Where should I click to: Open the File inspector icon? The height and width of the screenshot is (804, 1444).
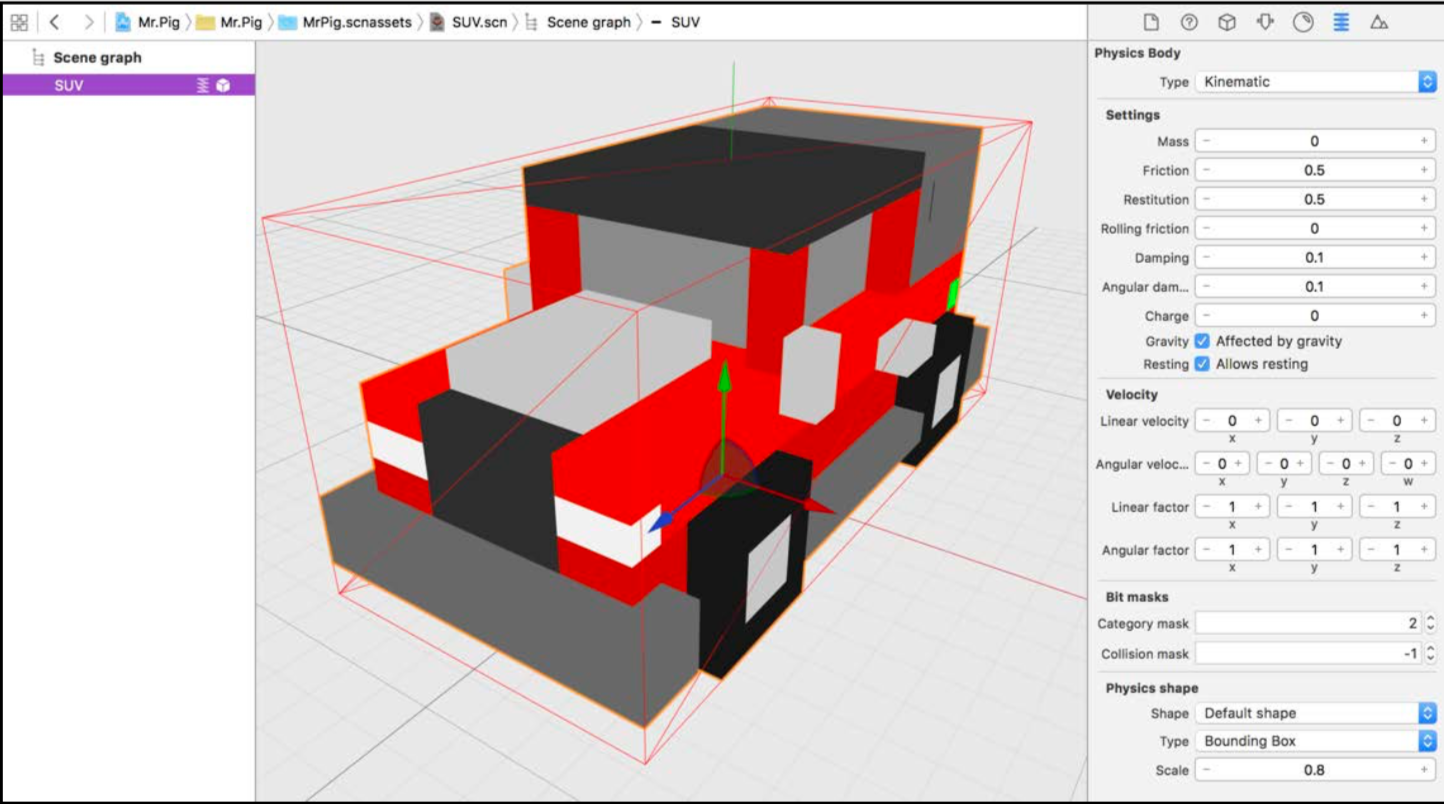[1151, 22]
